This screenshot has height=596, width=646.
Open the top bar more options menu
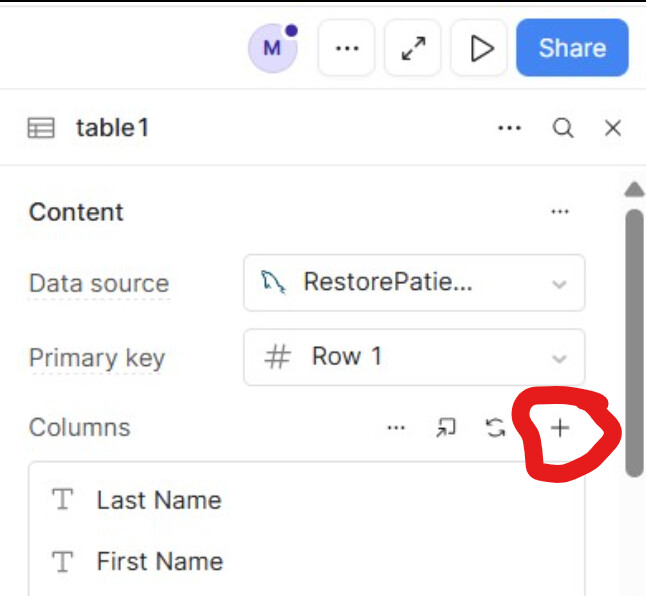347,48
